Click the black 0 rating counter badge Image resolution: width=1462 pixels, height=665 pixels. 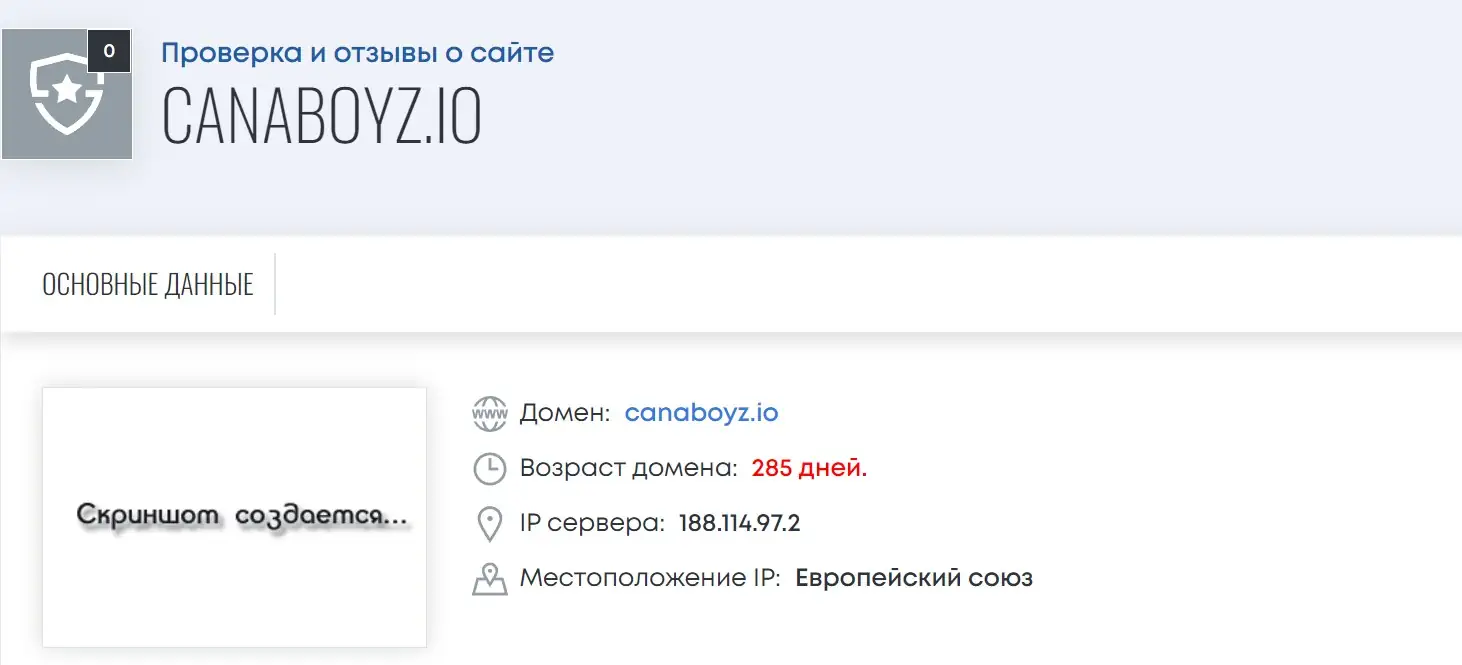109,51
